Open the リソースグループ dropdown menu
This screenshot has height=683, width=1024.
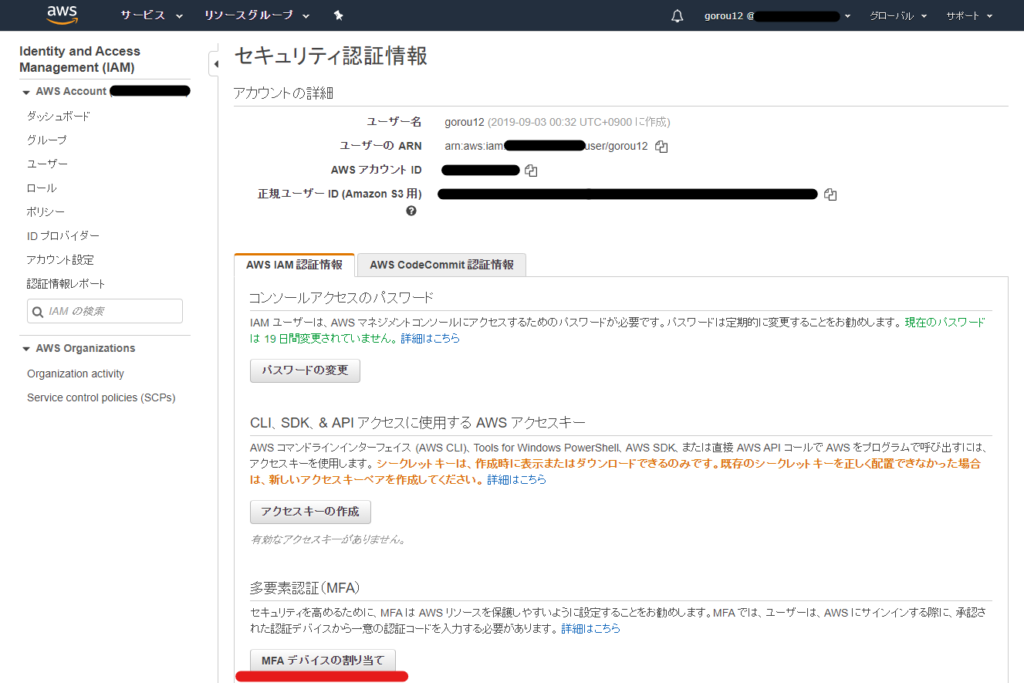coord(257,15)
